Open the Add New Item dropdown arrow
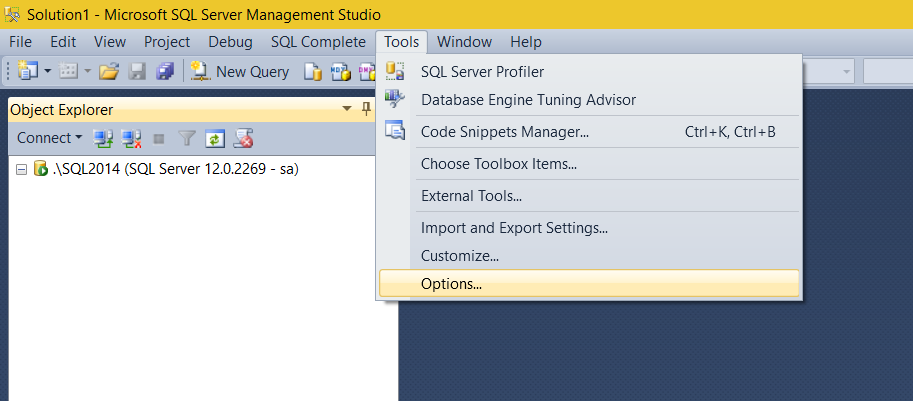913x401 pixels. pos(87,72)
